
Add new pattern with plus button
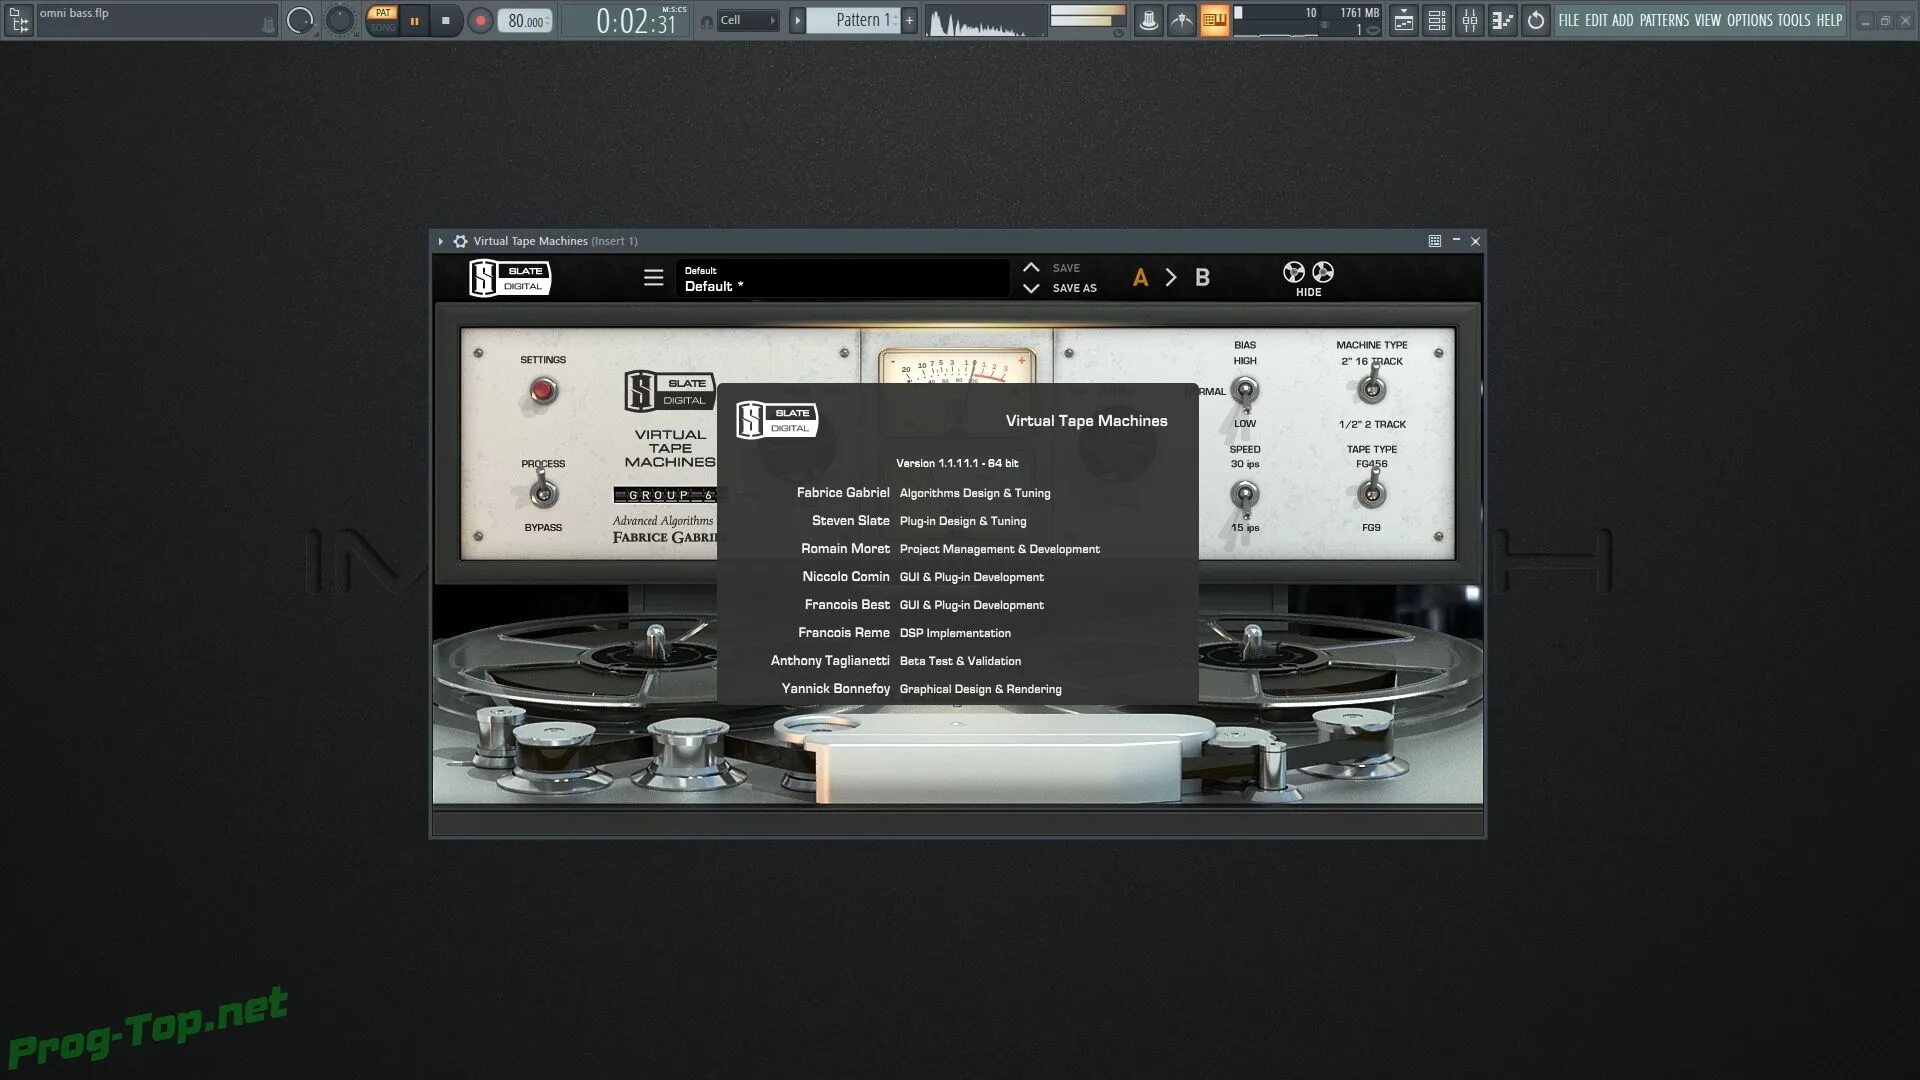click(909, 20)
